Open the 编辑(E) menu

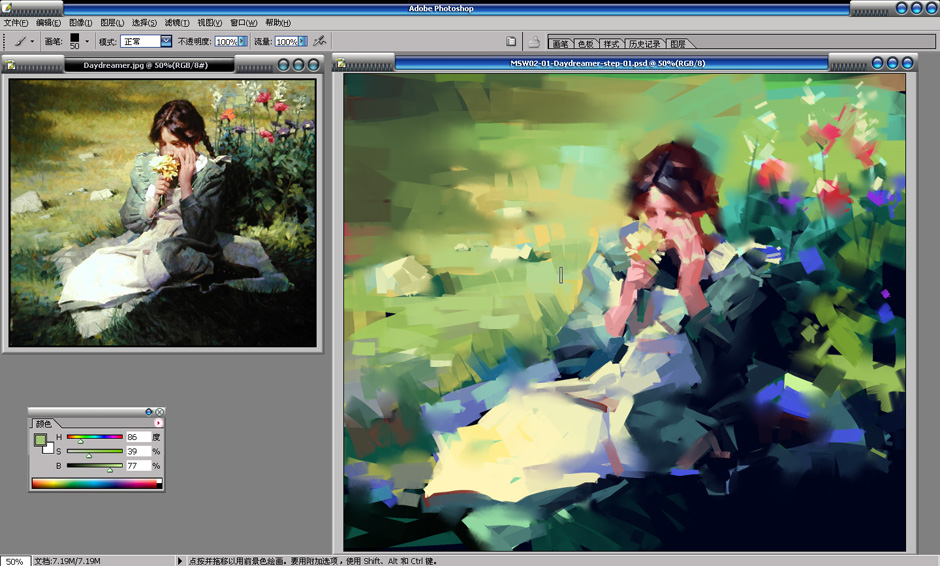(x=48, y=23)
